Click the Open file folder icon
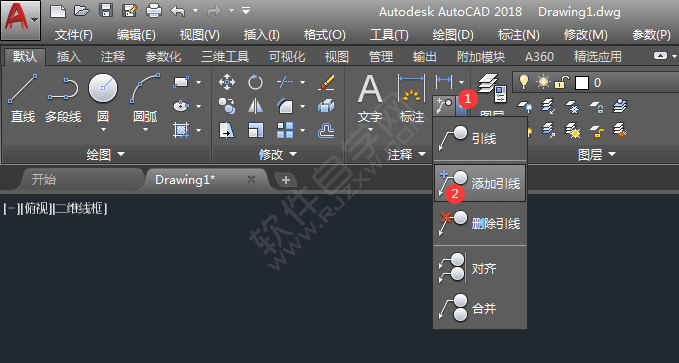The image size is (679, 363). click(81, 11)
